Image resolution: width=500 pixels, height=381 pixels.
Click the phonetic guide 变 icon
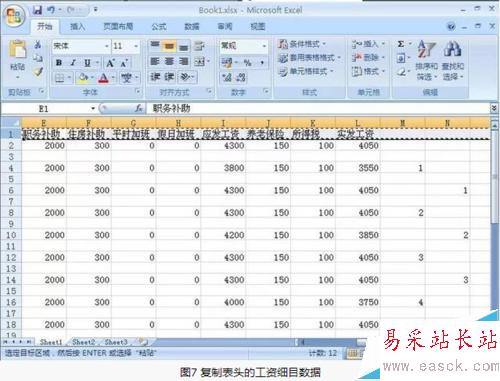click(x=127, y=78)
